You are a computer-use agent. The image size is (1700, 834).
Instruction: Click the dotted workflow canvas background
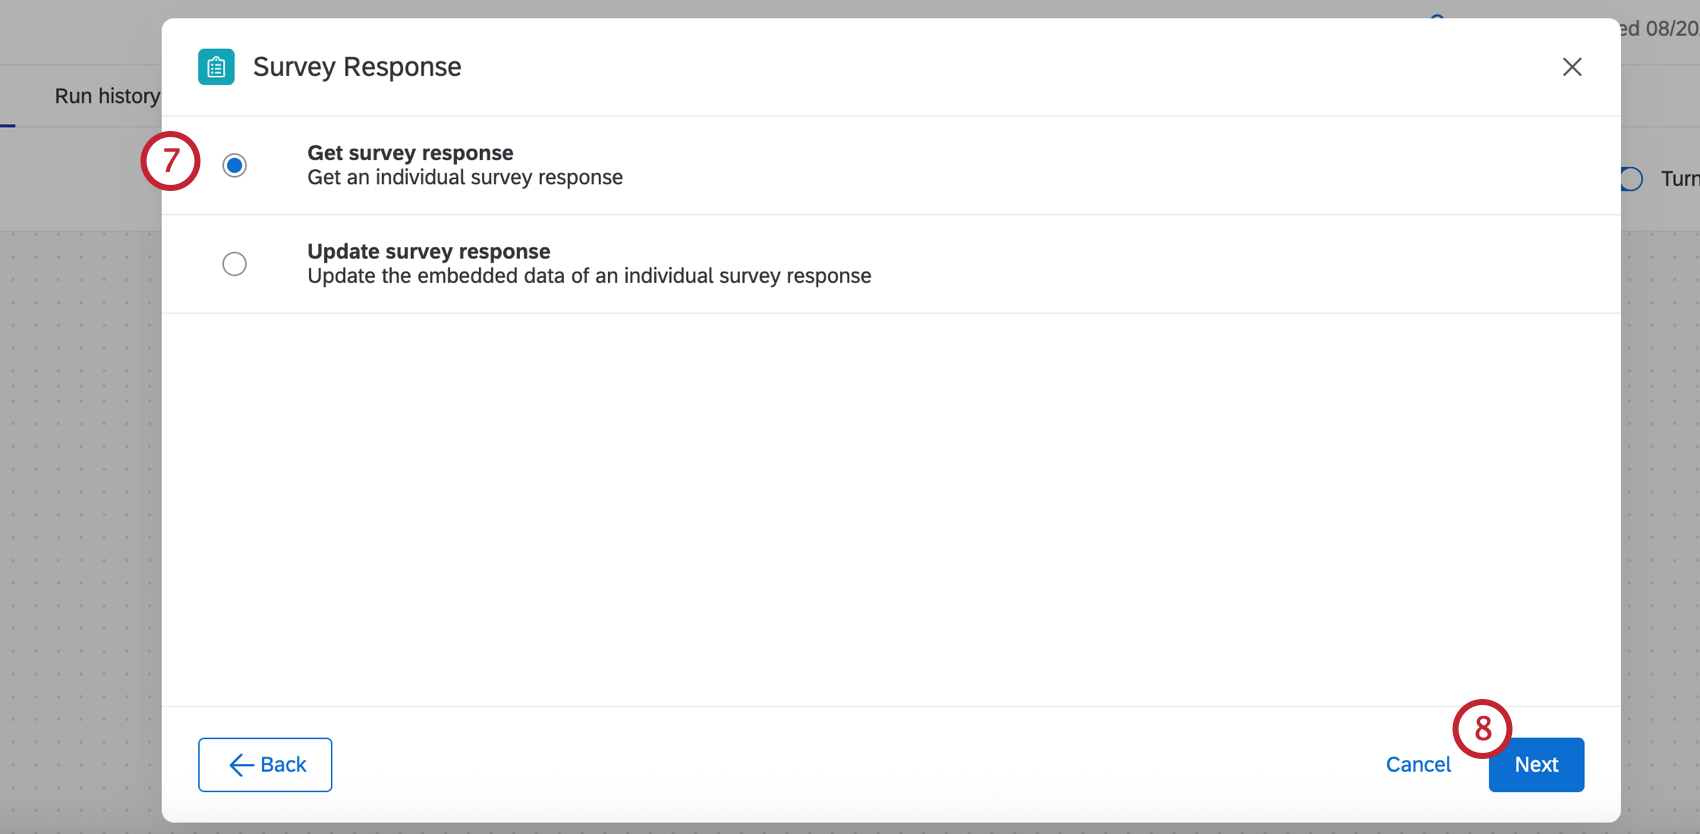click(x=80, y=500)
